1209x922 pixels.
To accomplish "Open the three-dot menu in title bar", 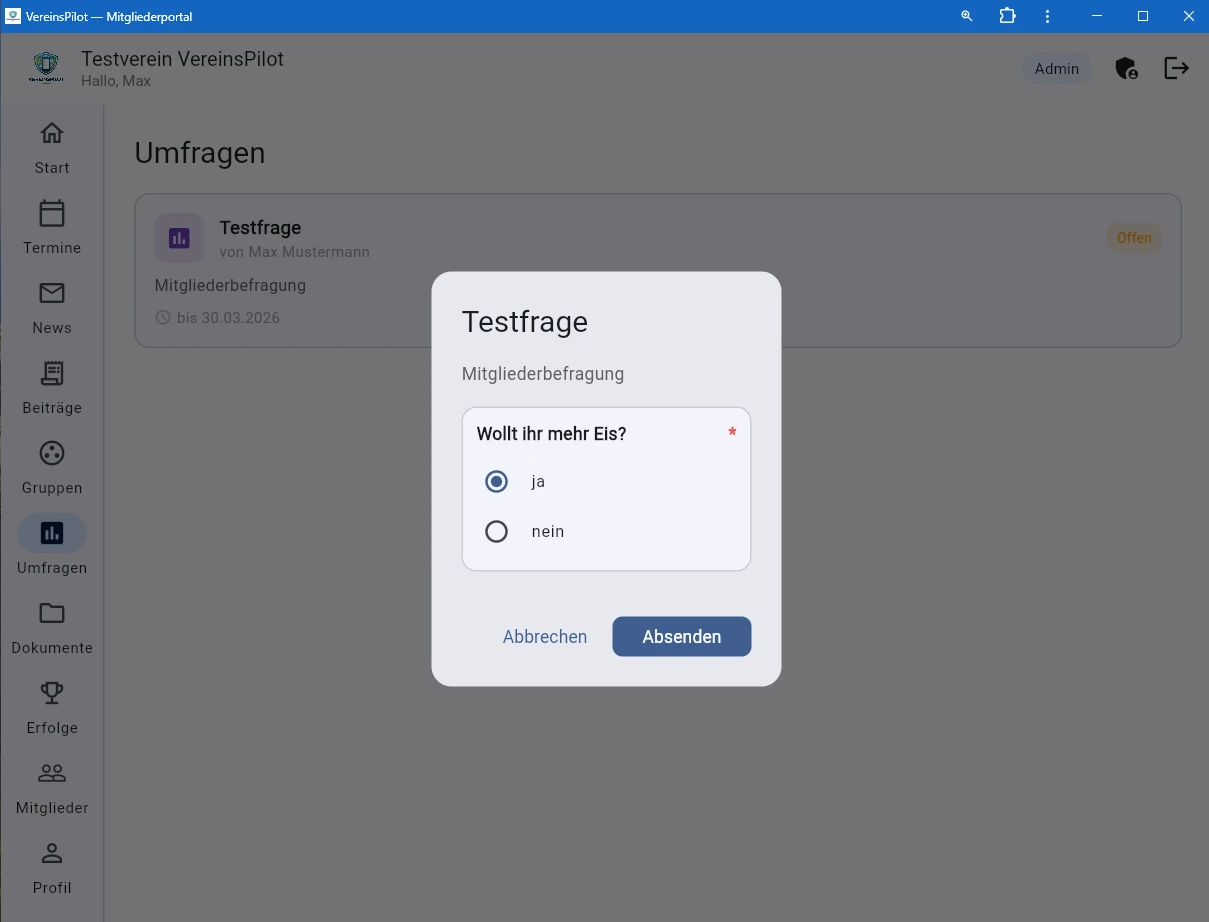I will 1047,16.
